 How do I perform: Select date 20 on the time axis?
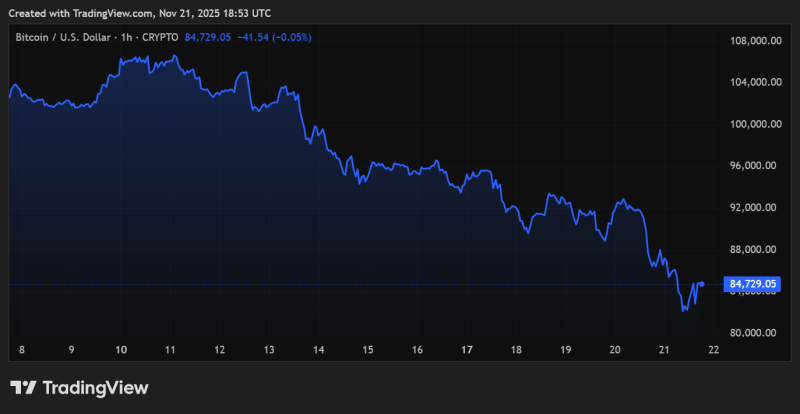(614, 350)
